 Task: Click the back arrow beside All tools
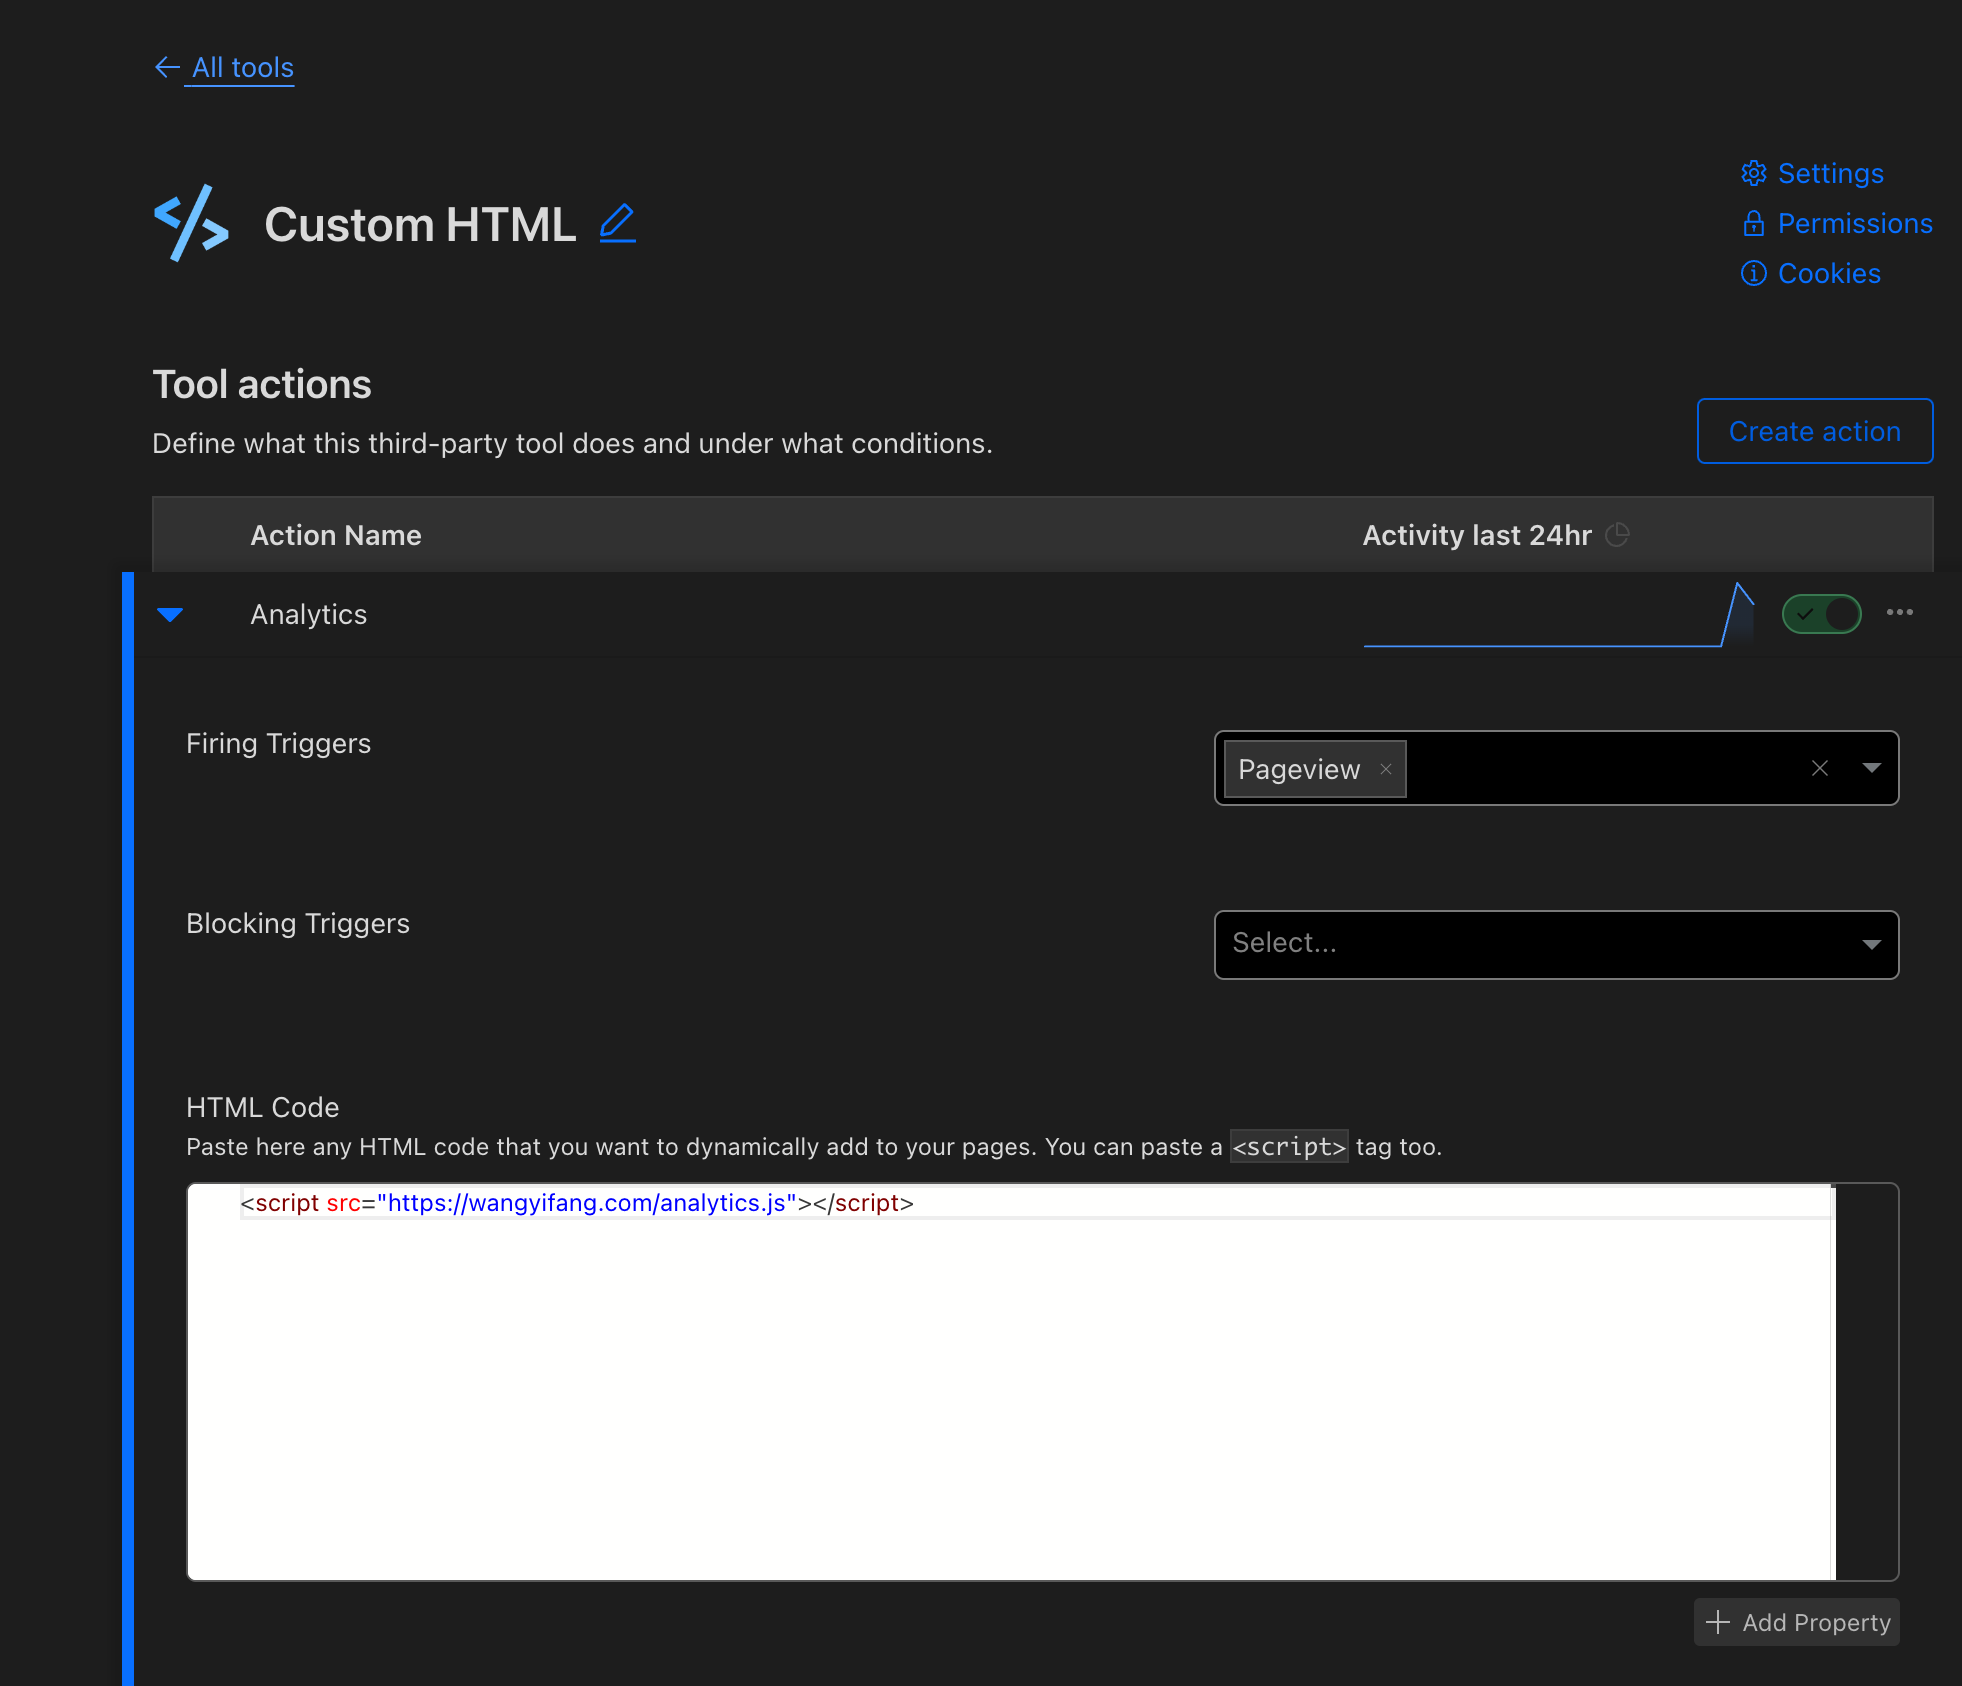point(166,67)
